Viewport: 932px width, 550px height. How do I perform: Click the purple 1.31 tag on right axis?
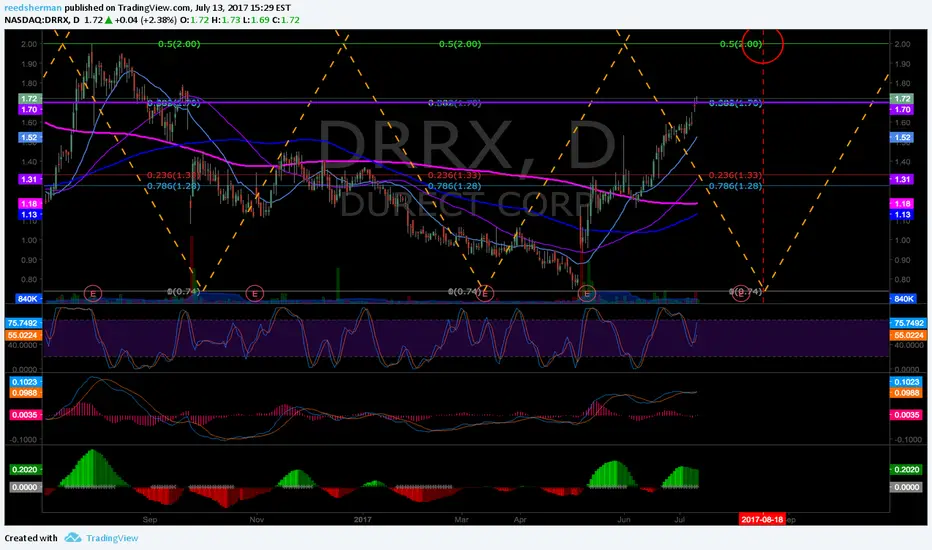click(x=902, y=179)
